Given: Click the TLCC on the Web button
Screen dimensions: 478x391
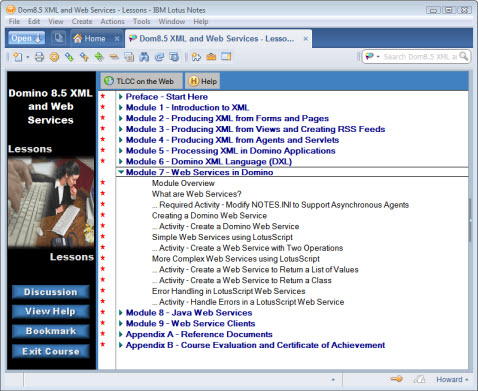Looking at the screenshot, I should coord(142,81).
